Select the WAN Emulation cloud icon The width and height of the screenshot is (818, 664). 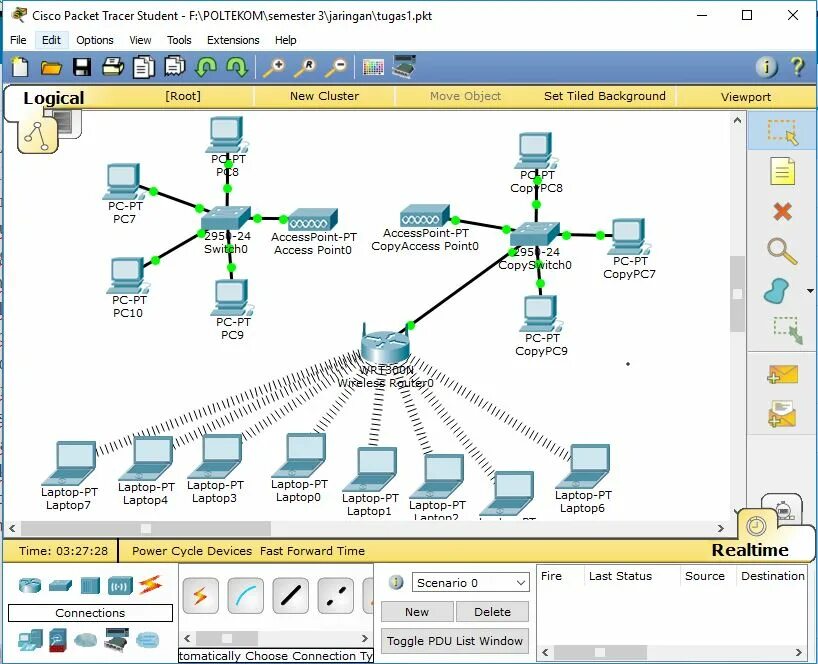click(86, 640)
